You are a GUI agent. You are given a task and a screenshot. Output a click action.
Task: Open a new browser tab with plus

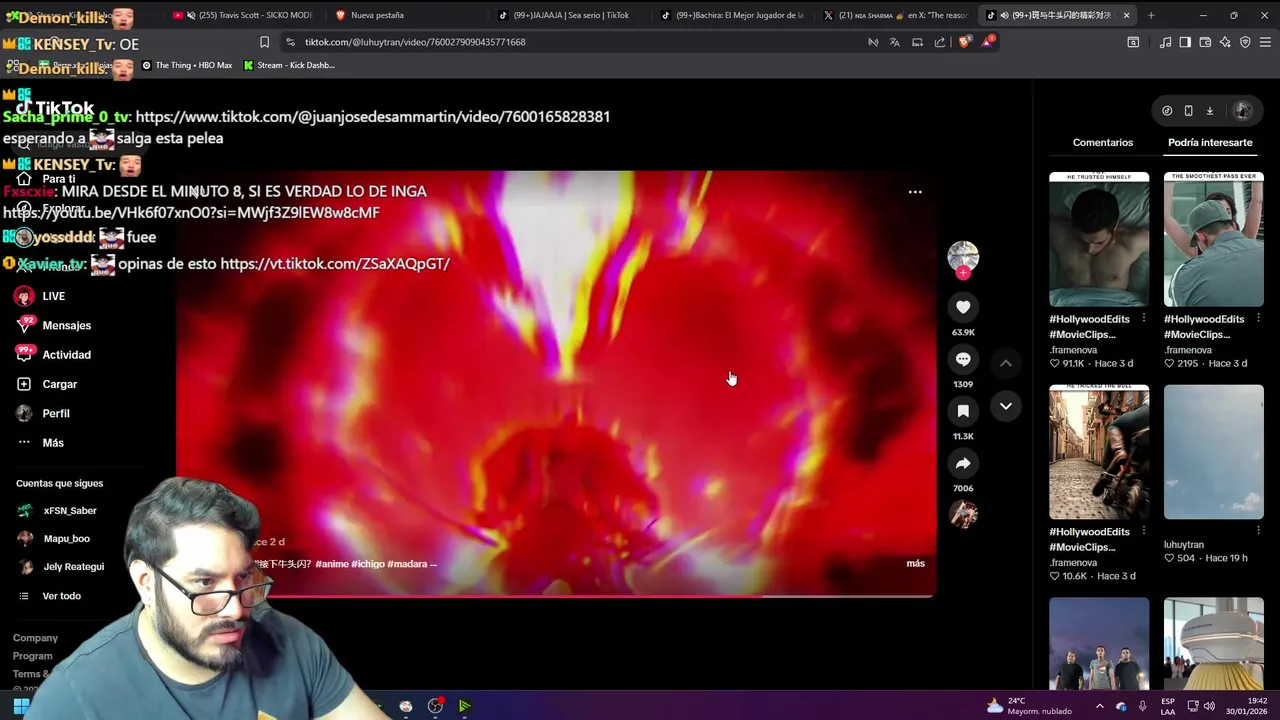point(1151,15)
